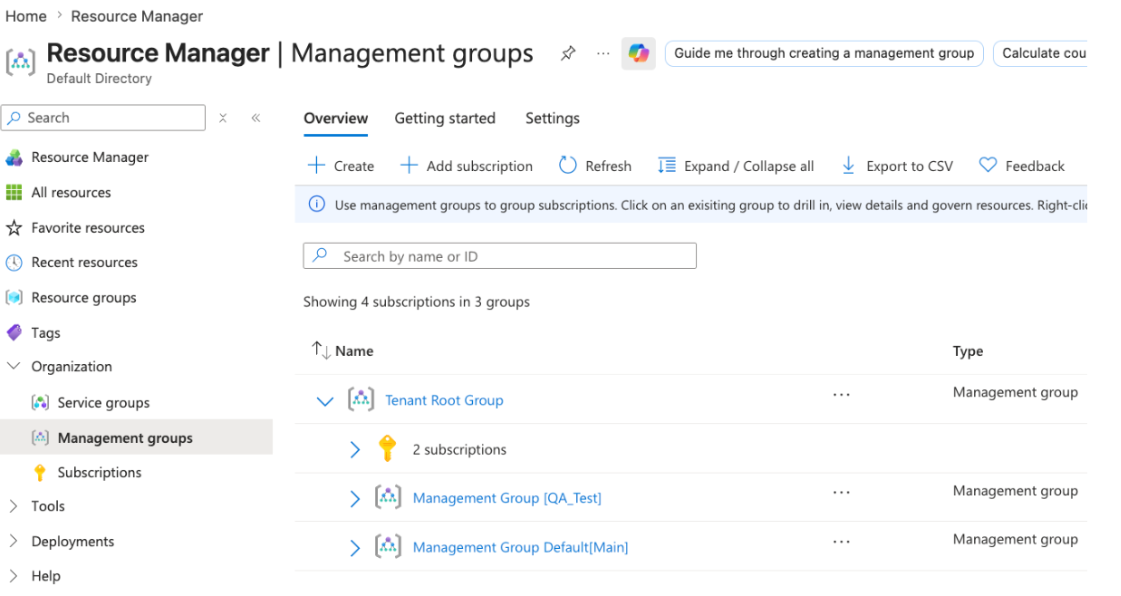Click the '2 subscriptions' text

(x=459, y=450)
